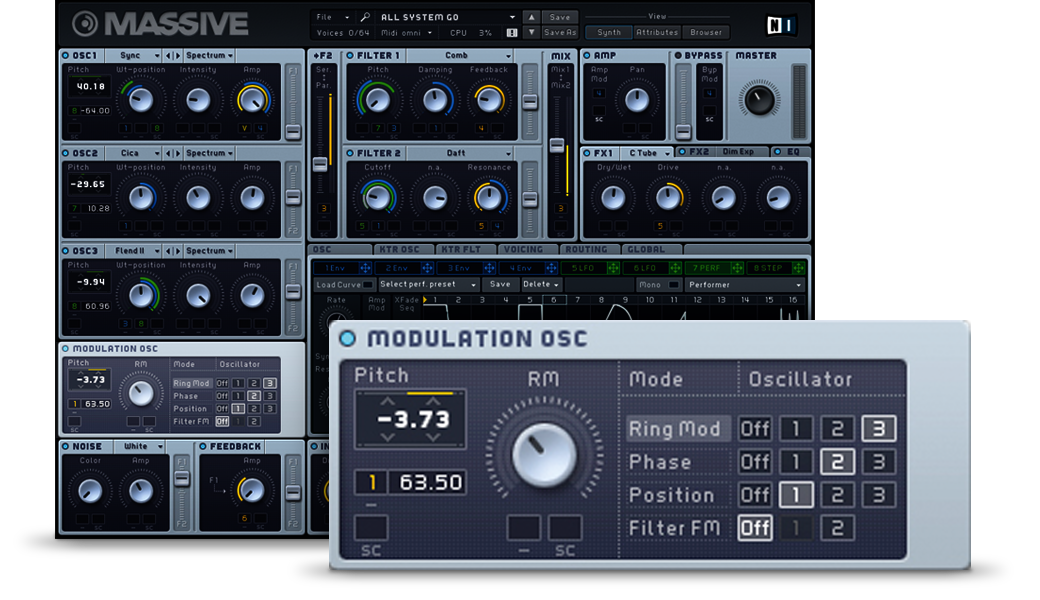Screen dimensions: 1040x600
Task: Open Filter 1 Comb type dropdown
Action: tap(459, 56)
